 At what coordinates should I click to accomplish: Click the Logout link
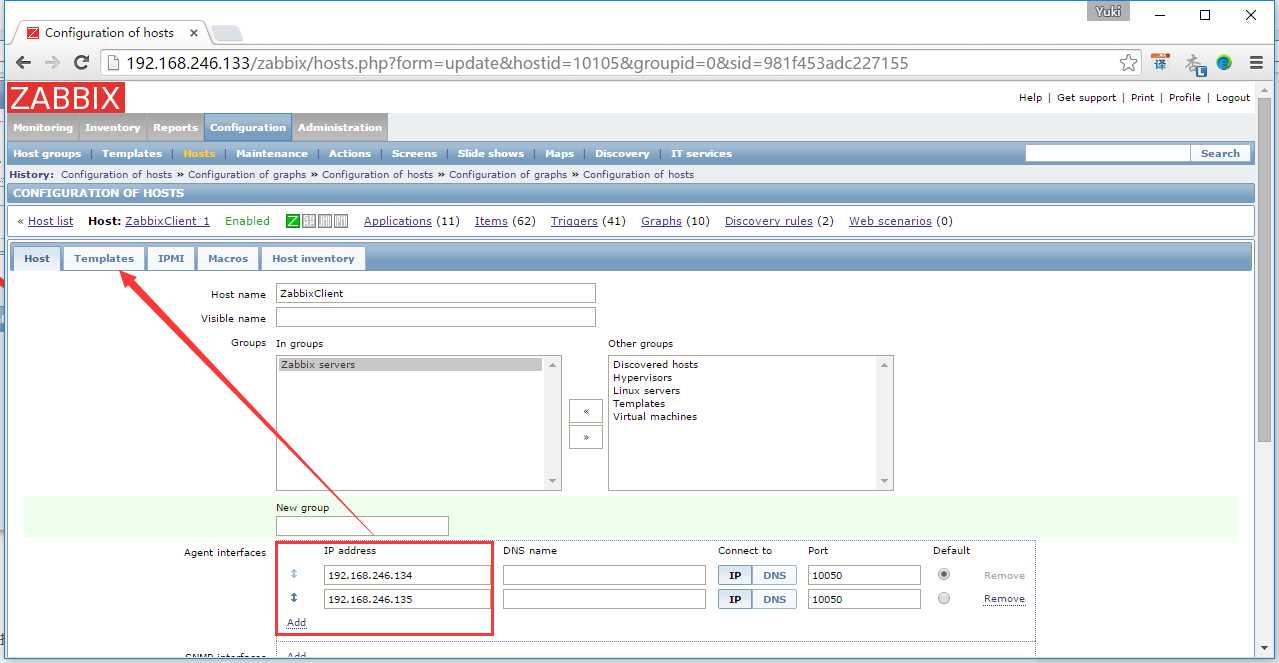point(1233,98)
